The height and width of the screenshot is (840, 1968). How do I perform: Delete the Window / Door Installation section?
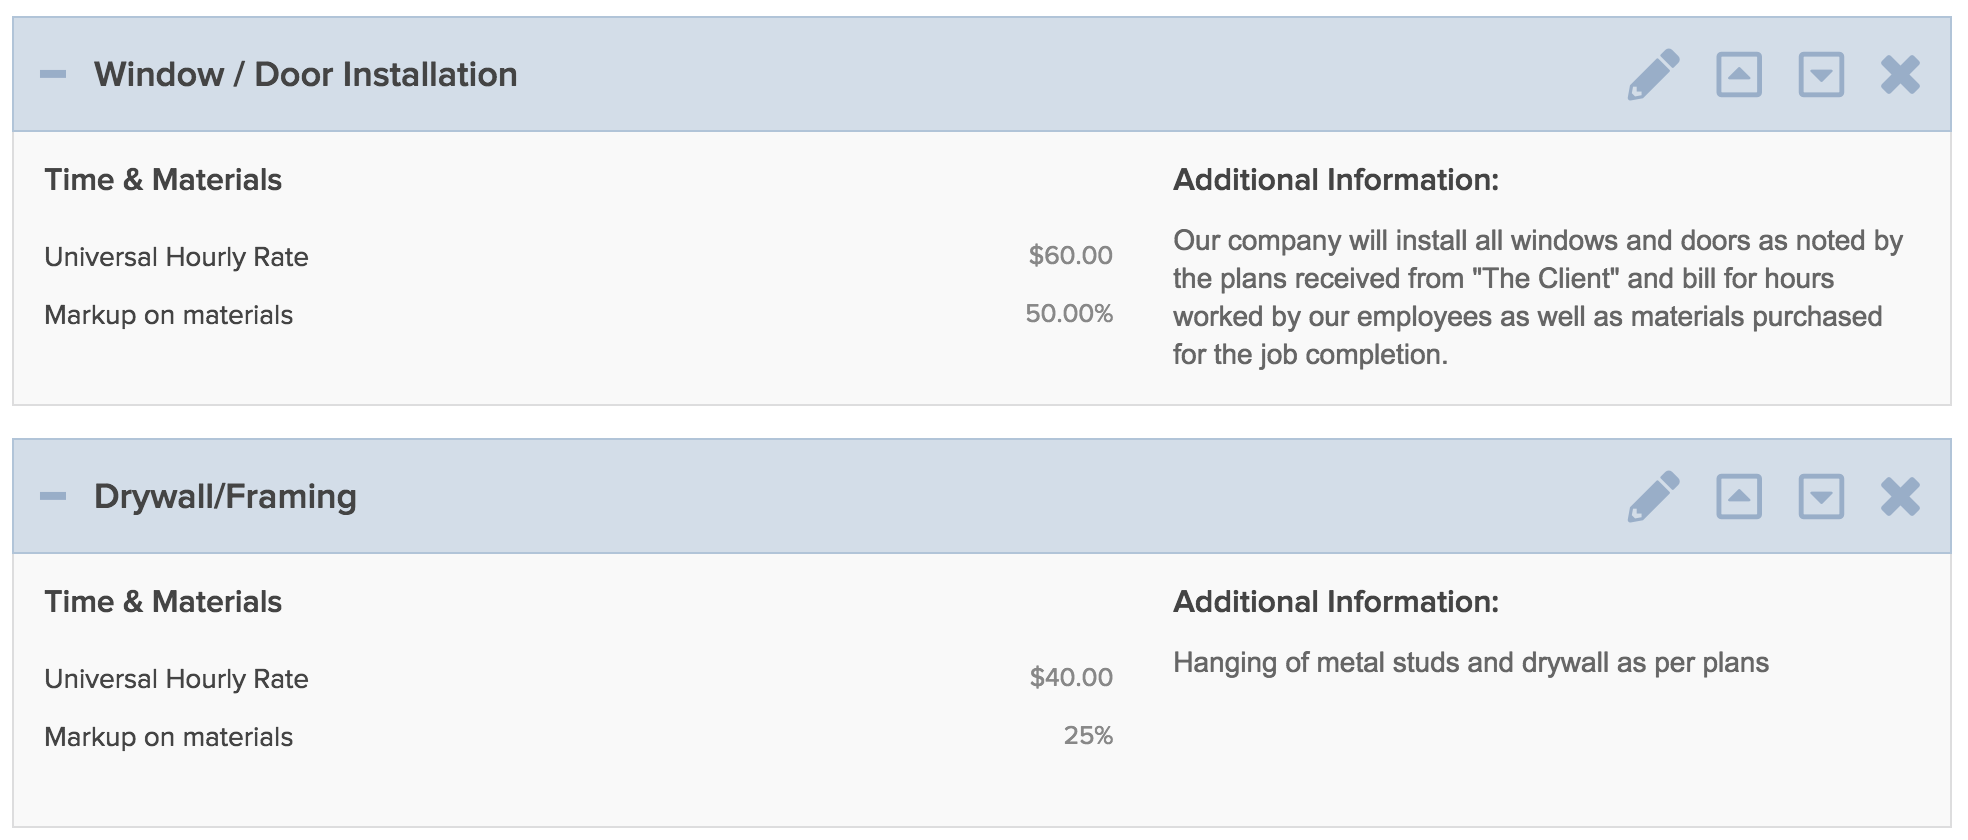[x=1900, y=75]
